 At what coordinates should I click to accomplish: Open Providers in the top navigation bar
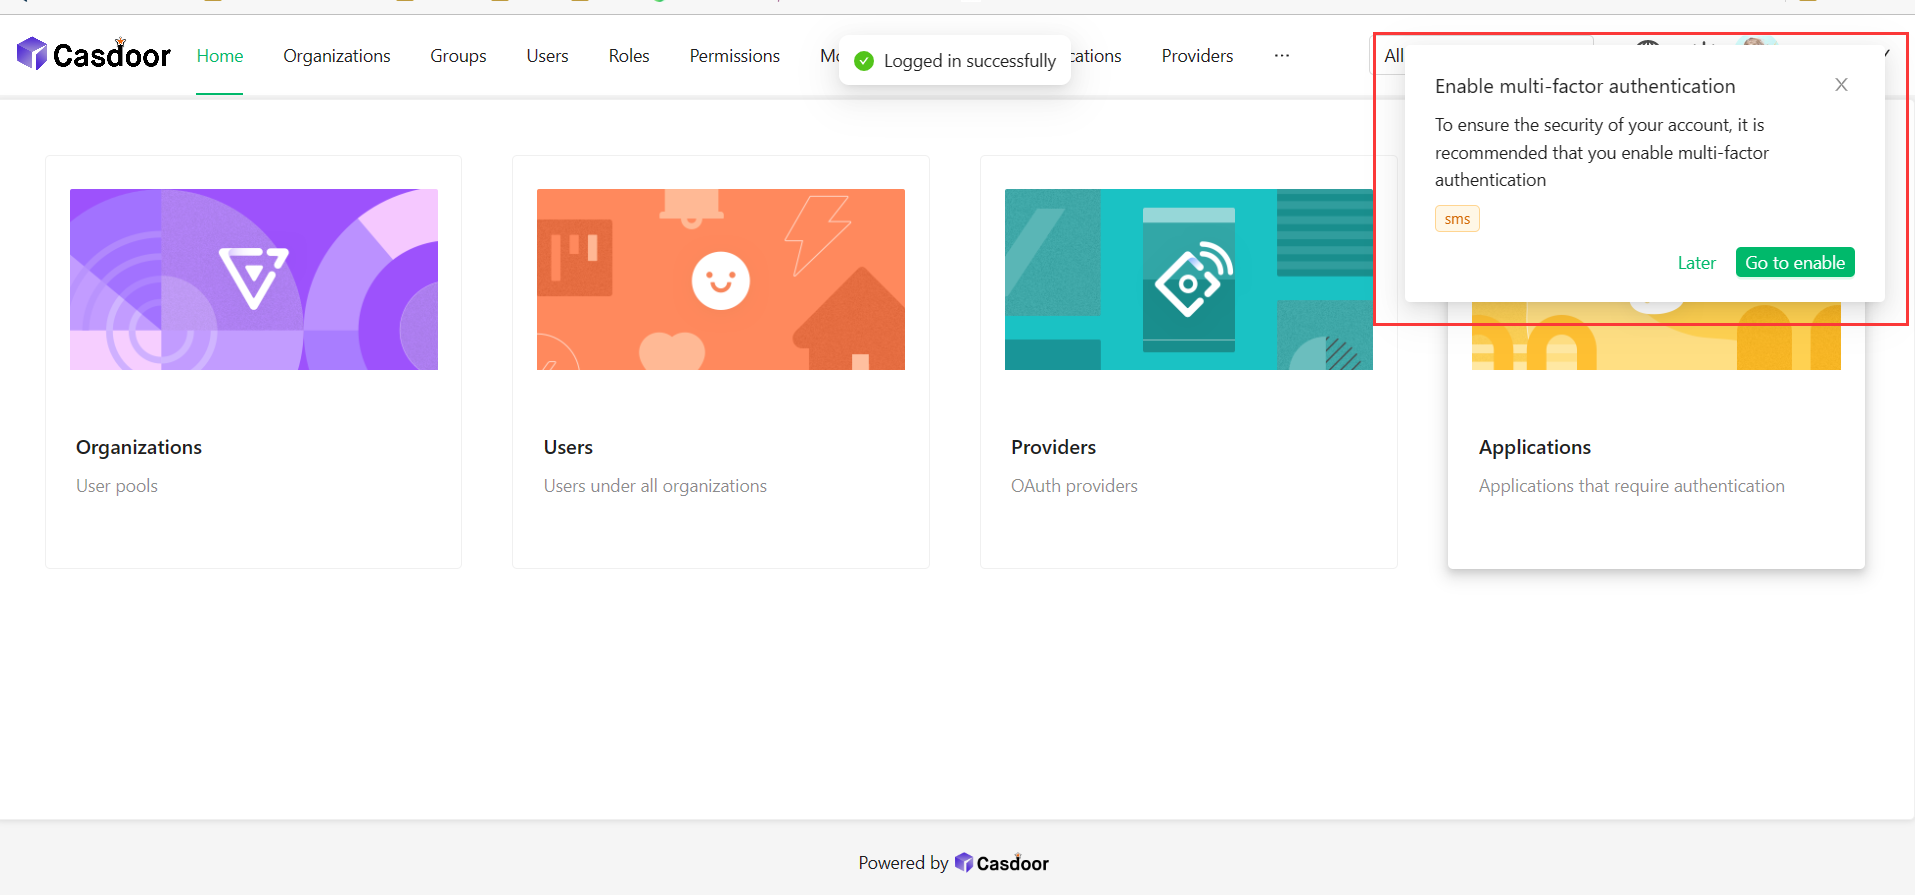click(x=1197, y=56)
